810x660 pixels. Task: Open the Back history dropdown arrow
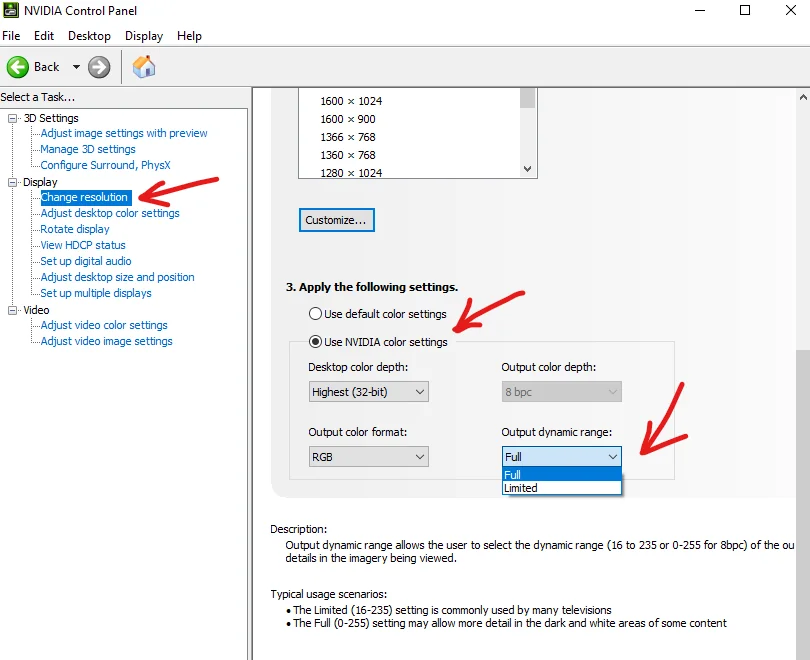[x=76, y=67]
